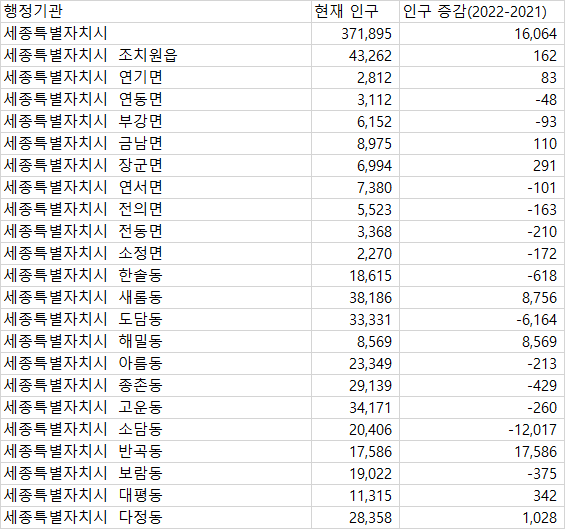565x529 pixels.
Task: Click the -172 change cell
Action: coord(482,254)
